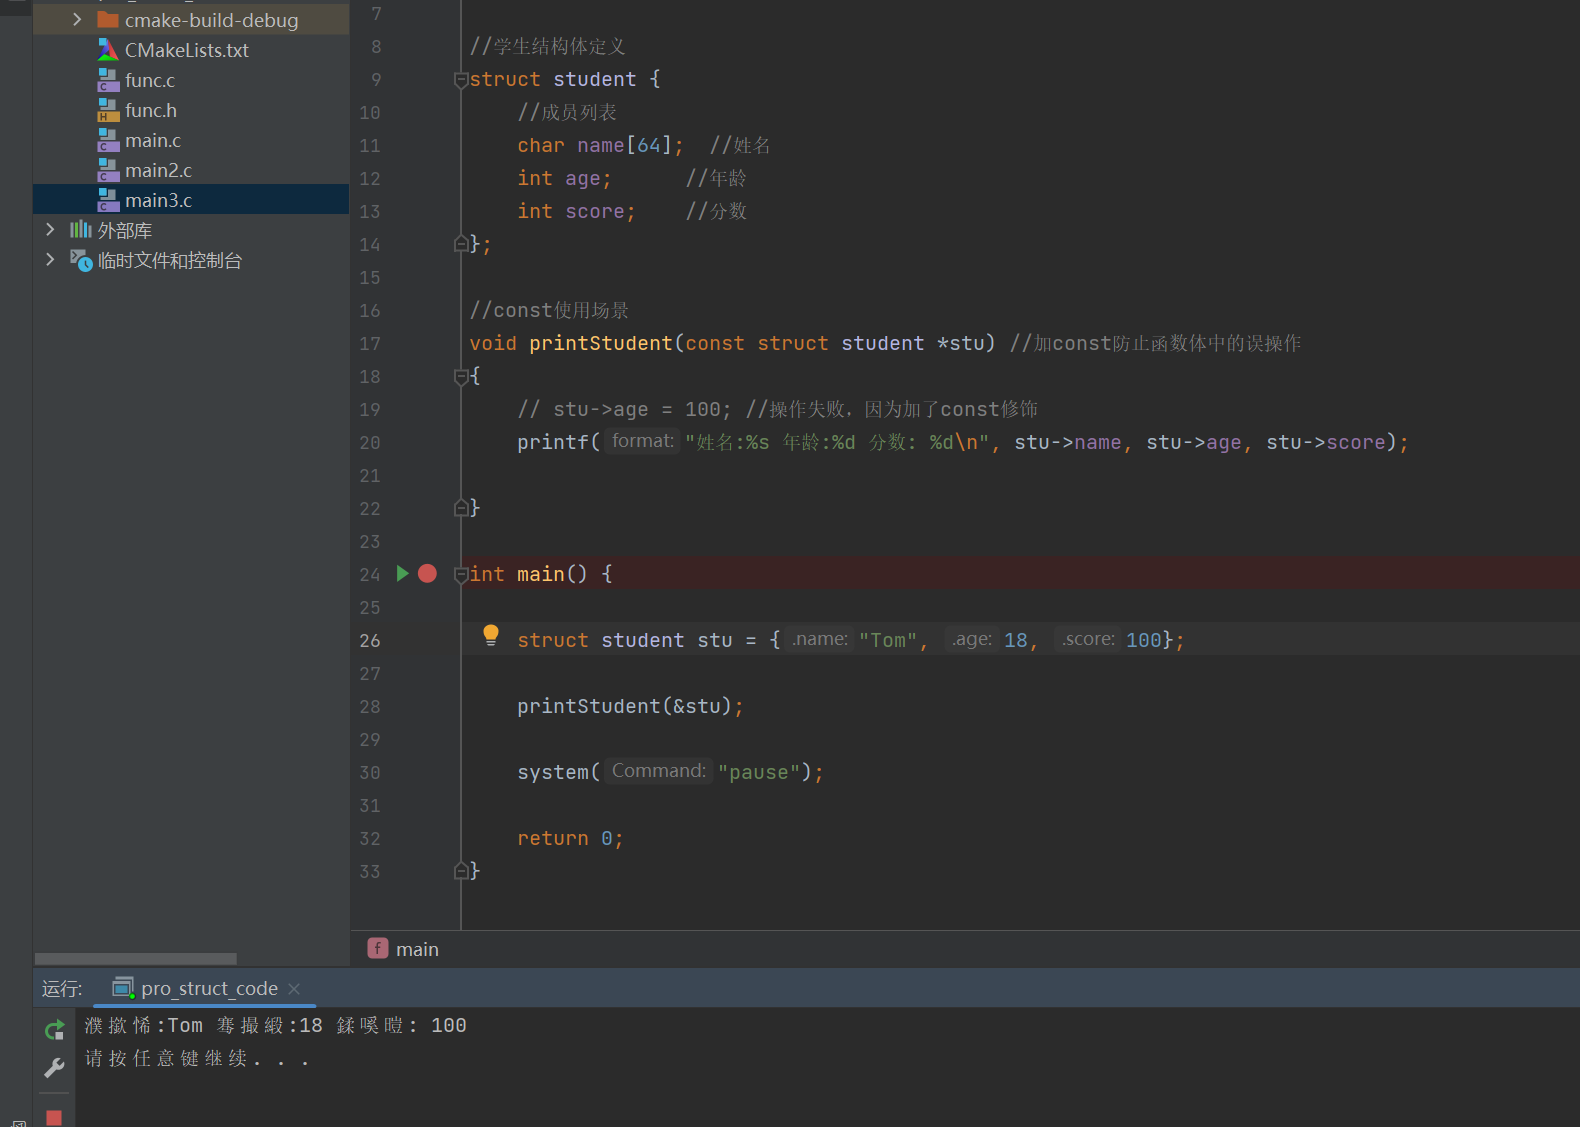Click the cmake-build-debug folder icon
Image resolution: width=1580 pixels, height=1127 pixels.
(108, 20)
